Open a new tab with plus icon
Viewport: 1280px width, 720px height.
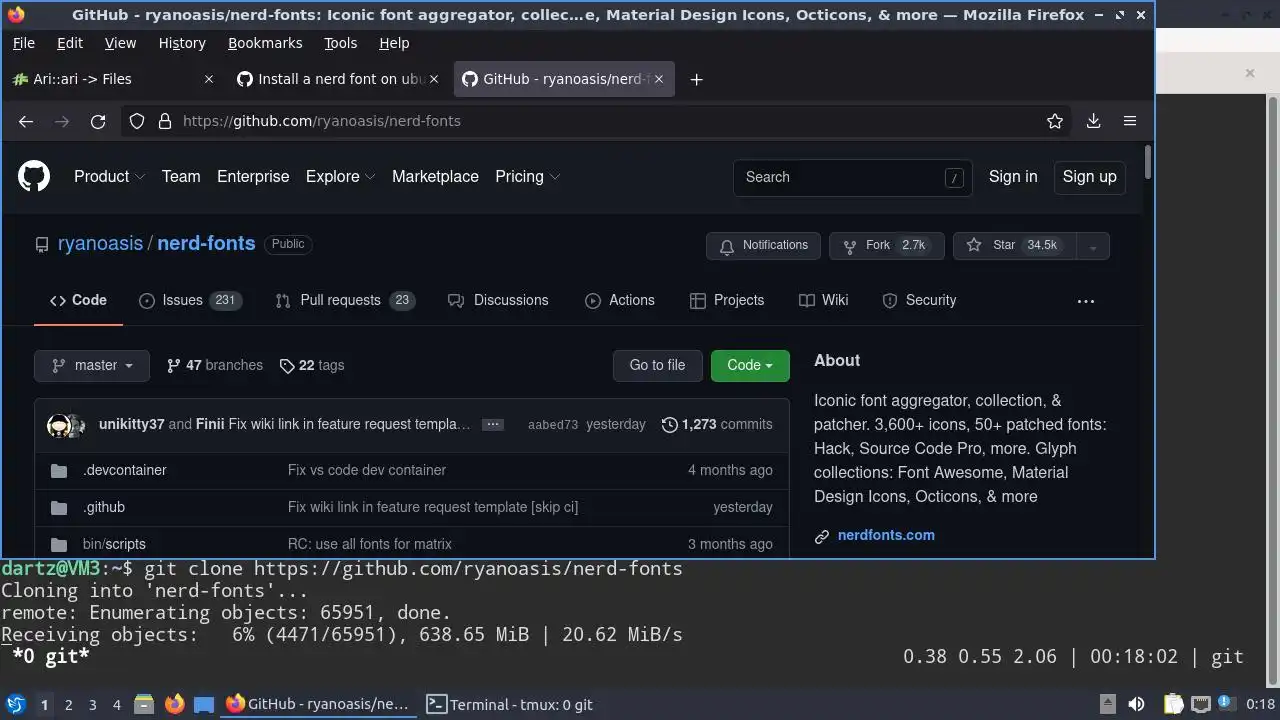(697, 79)
